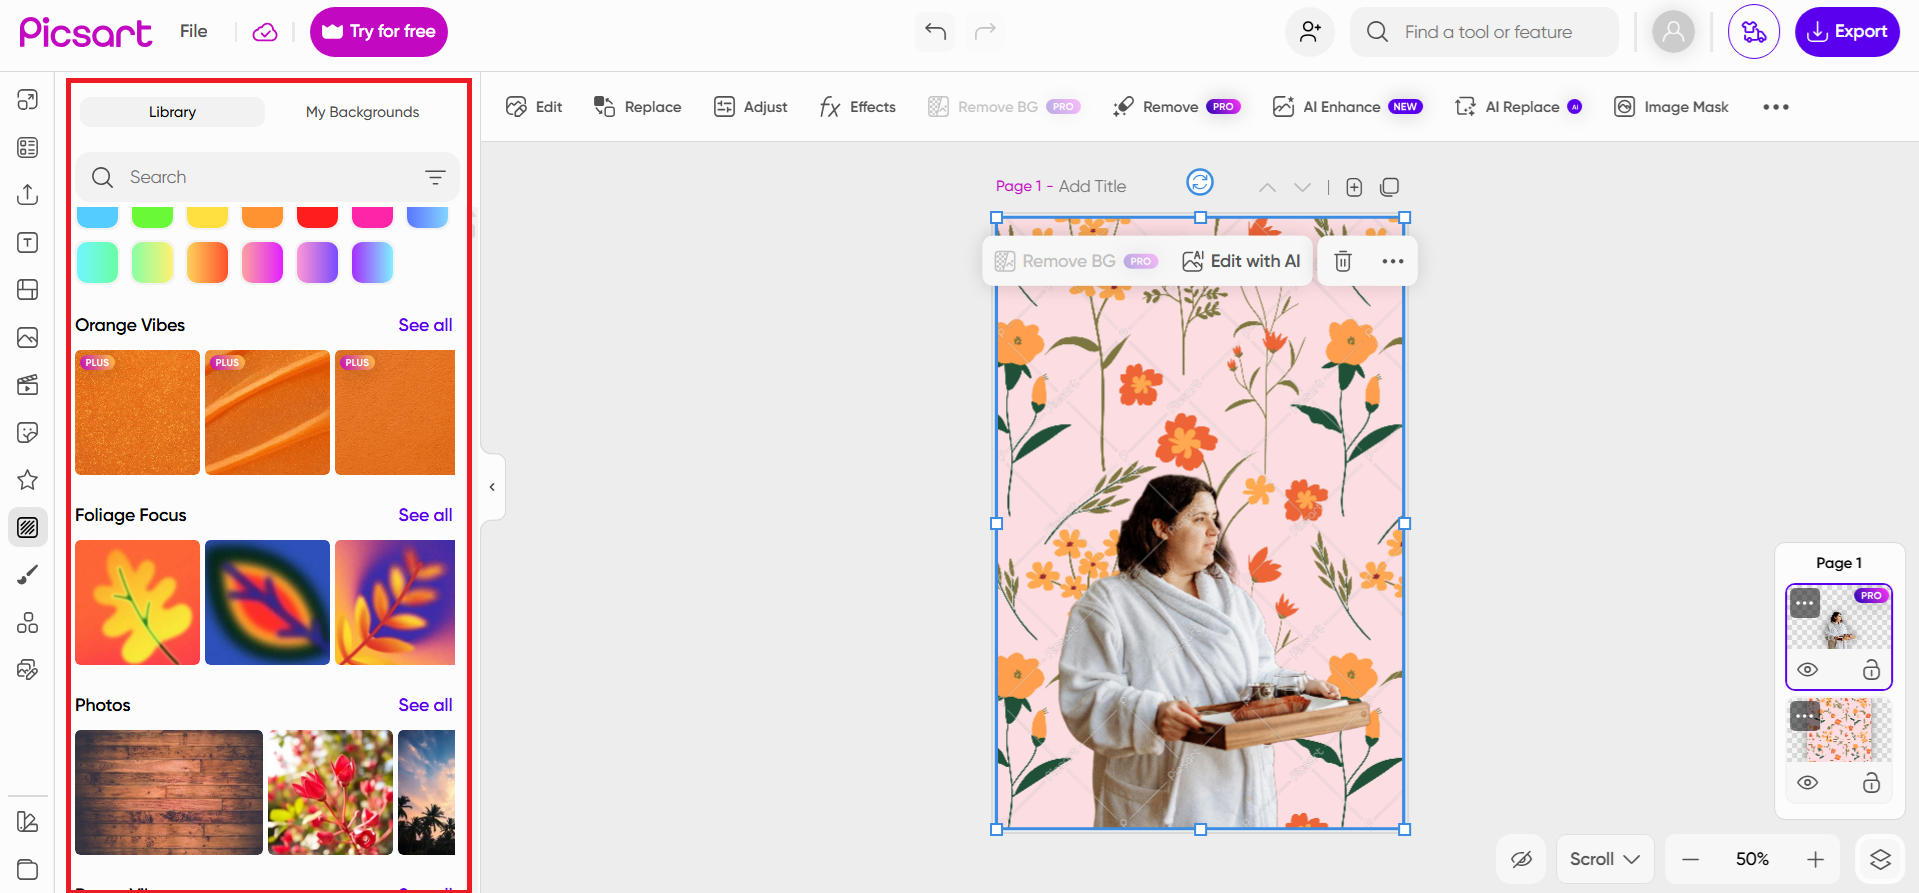Choose the wooden planks photo background
The height and width of the screenshot is (893, 1919).
(169, 792)
